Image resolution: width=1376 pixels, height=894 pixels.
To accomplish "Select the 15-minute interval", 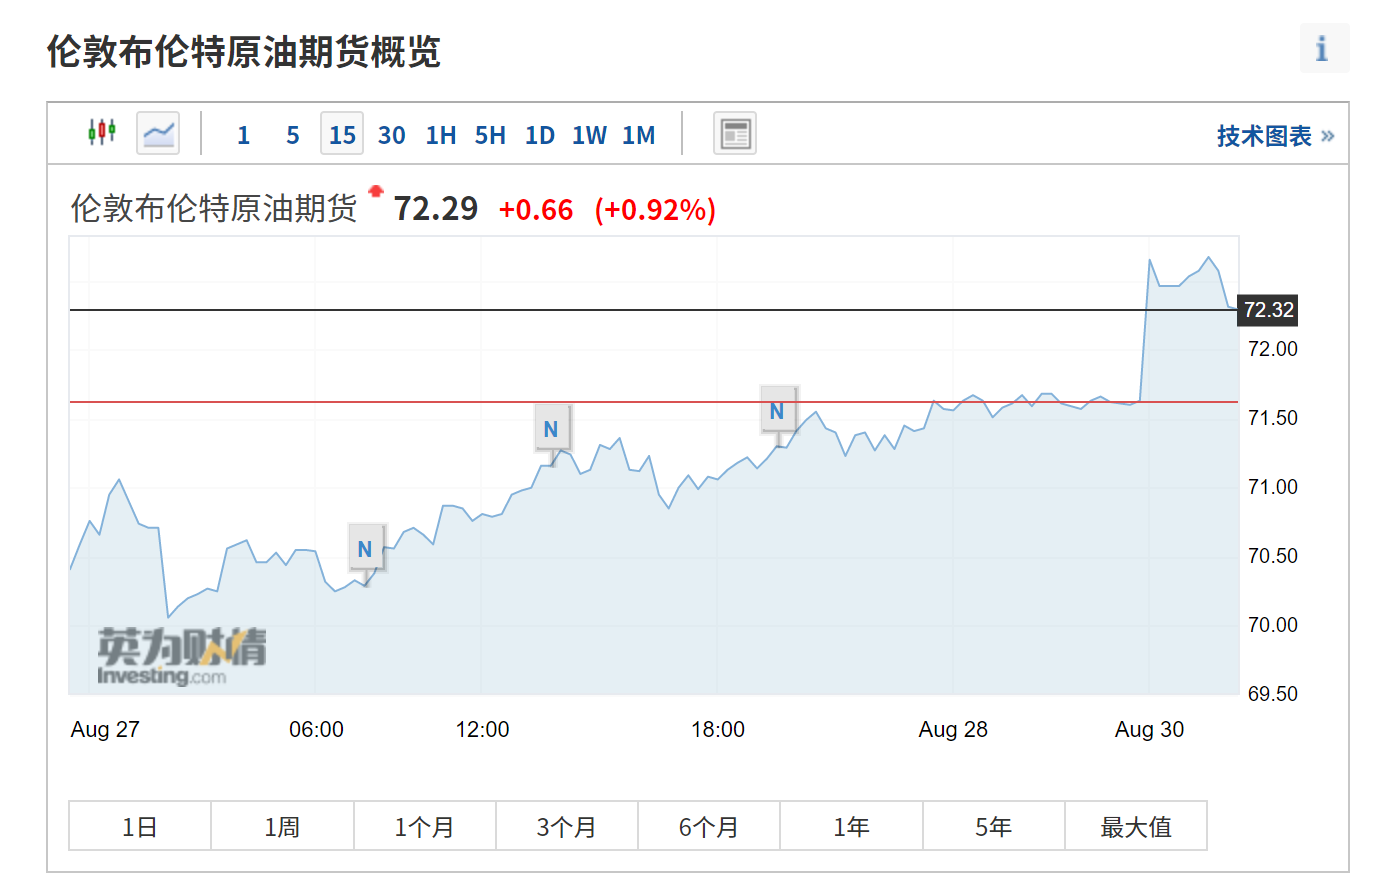I will [342, 135].
